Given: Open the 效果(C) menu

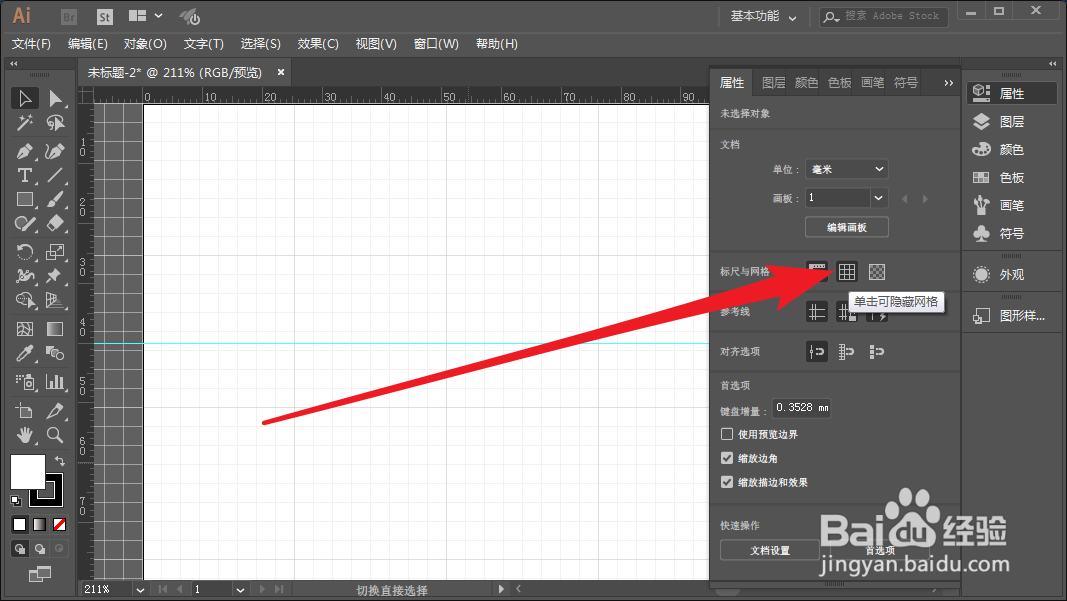Looking at the screenshot, I should pos(318,44).
